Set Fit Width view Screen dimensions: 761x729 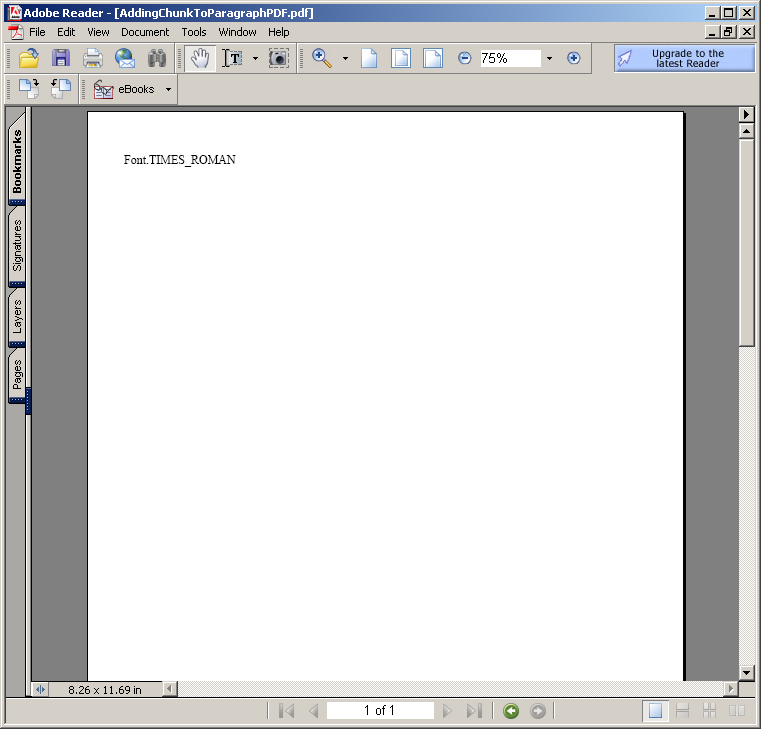point(432,58)
